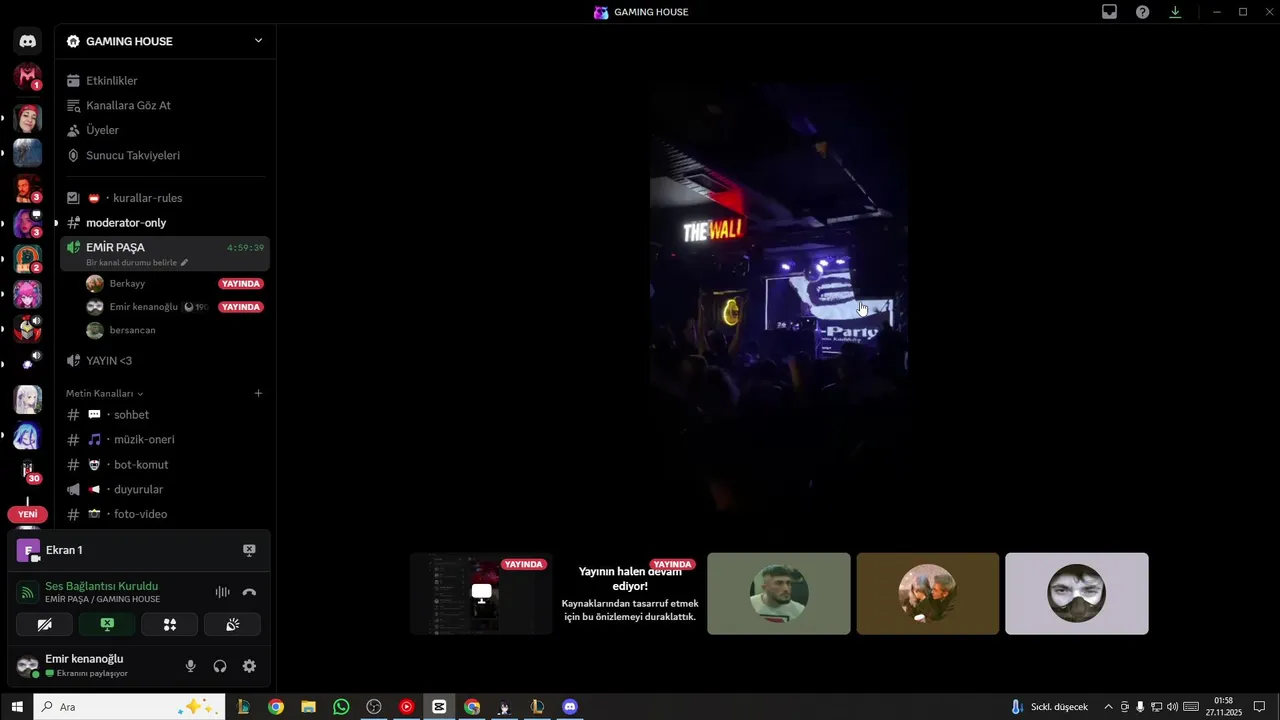Stop streaming with the Ekran 1 icon

[249, 550]
